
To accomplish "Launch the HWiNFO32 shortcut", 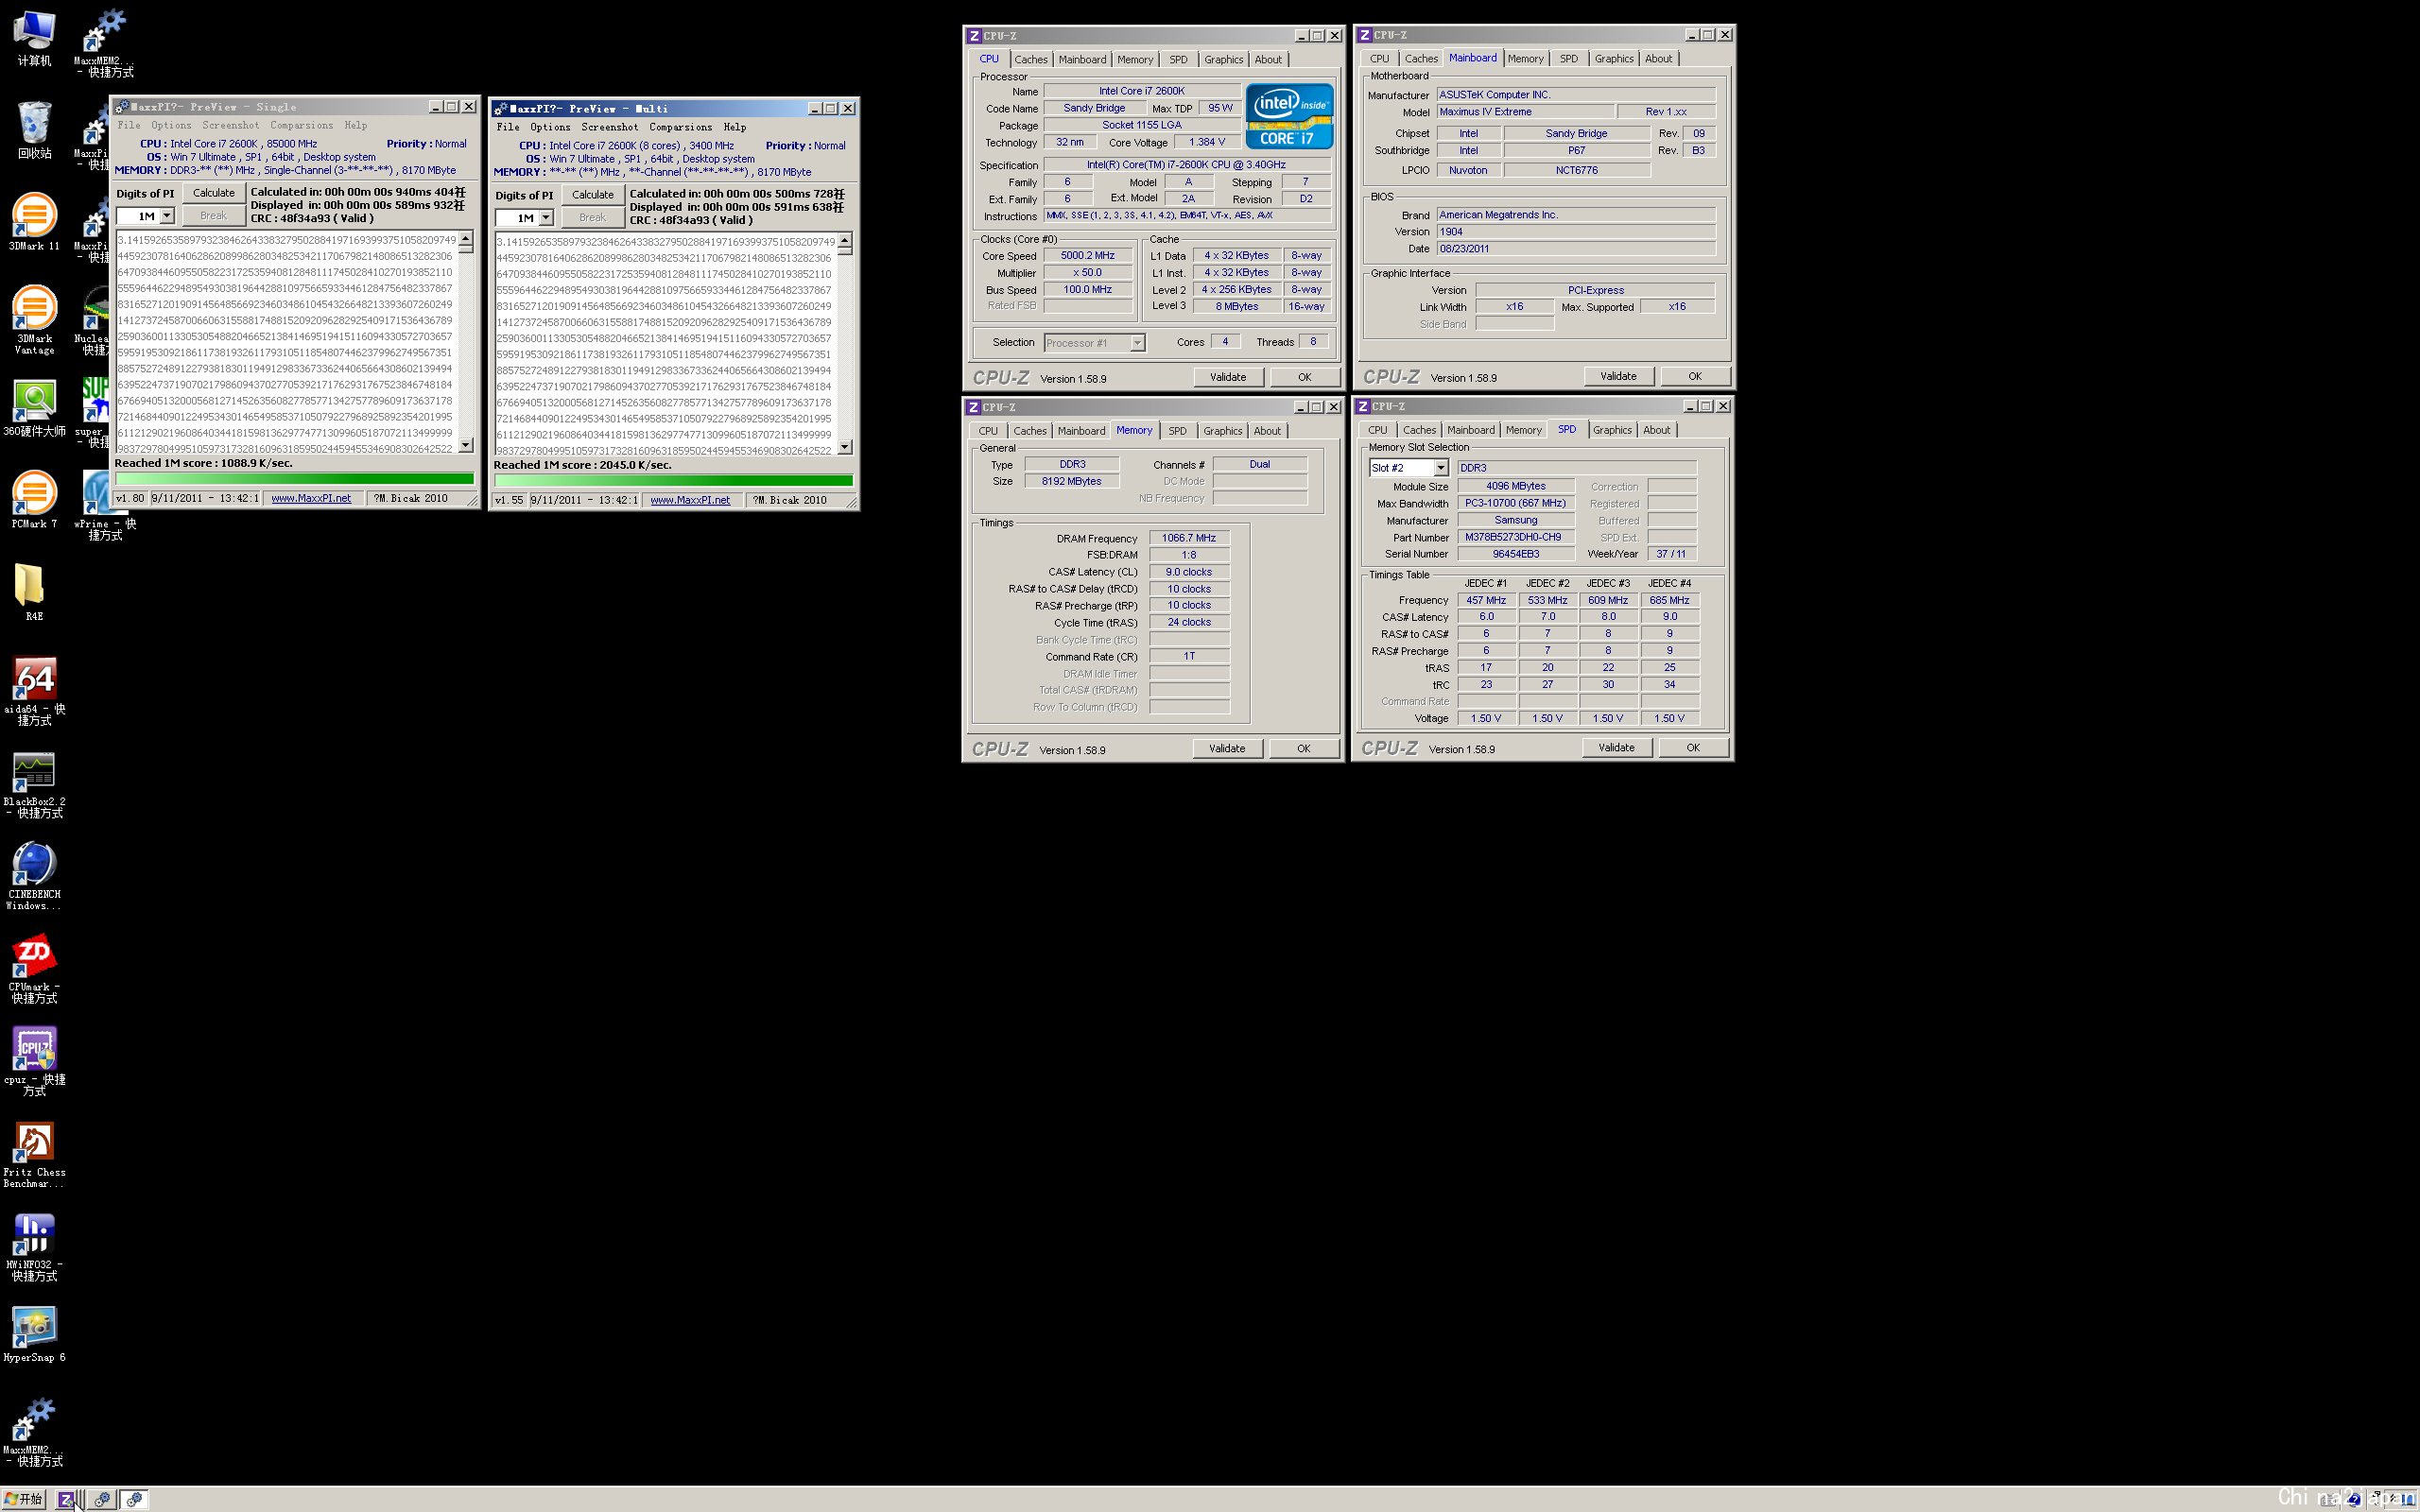I will (x=34, y=1247).
